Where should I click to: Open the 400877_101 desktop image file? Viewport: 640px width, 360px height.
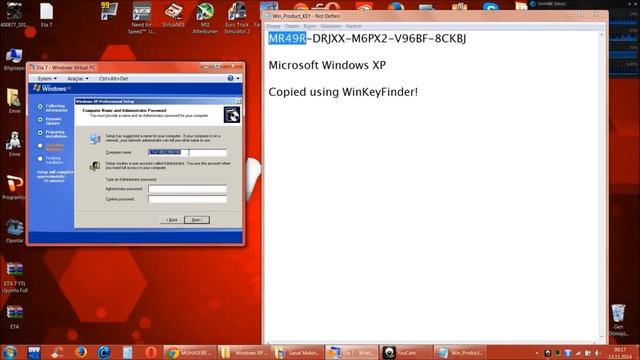click(x=13, y=15)
